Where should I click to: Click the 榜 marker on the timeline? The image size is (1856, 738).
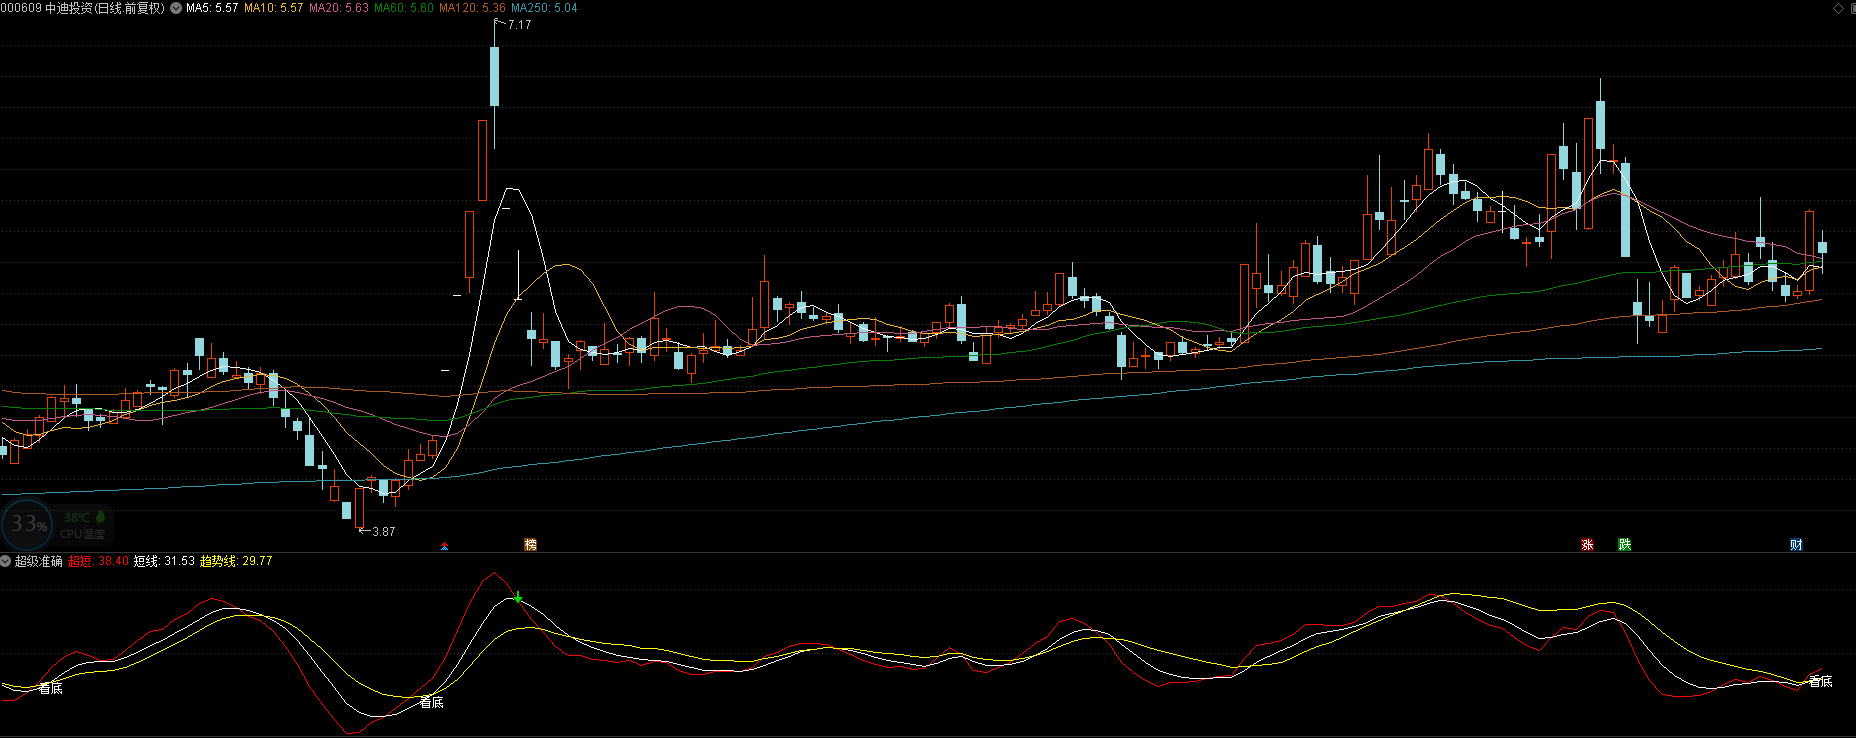(531, 545)
